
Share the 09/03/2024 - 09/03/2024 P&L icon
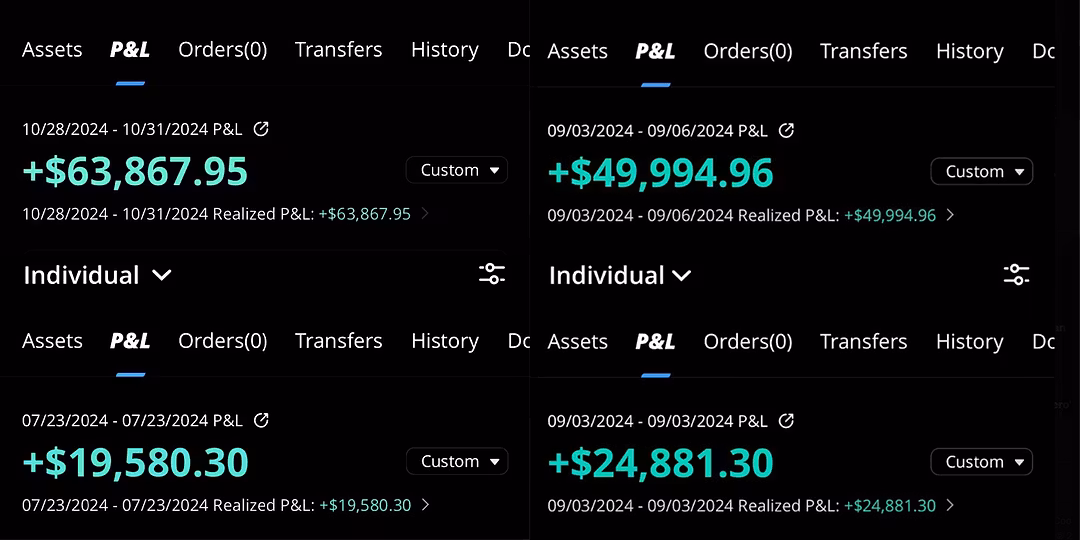pos(786,420)
